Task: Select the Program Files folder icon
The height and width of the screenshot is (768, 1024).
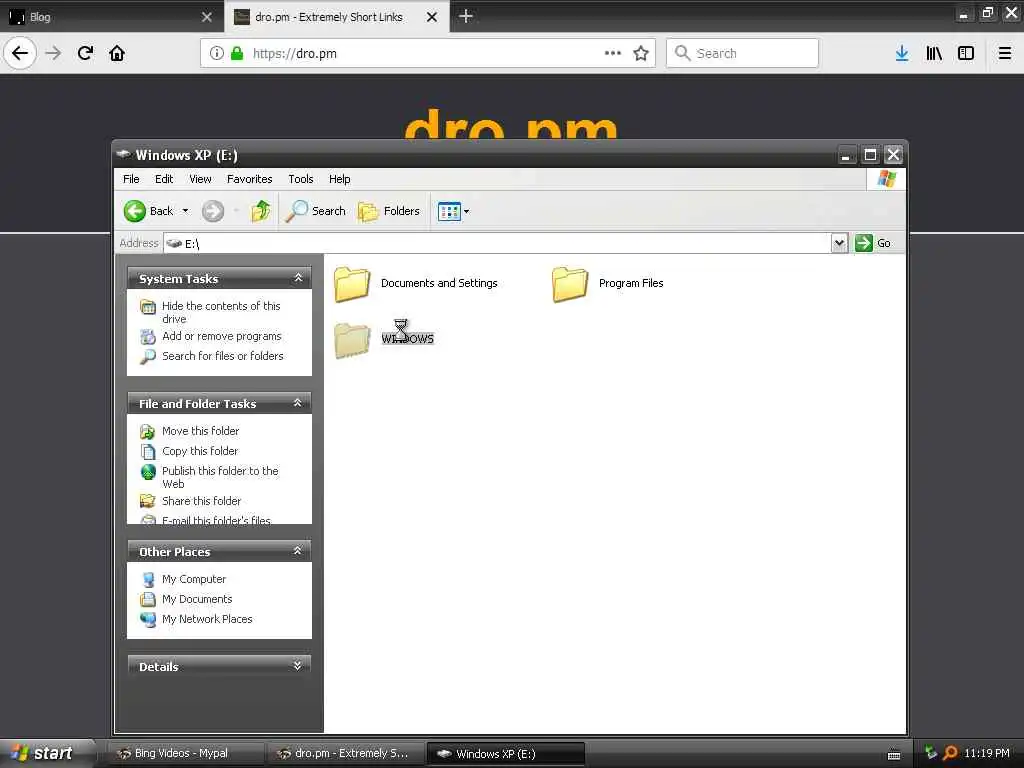Action: [569, 284]
